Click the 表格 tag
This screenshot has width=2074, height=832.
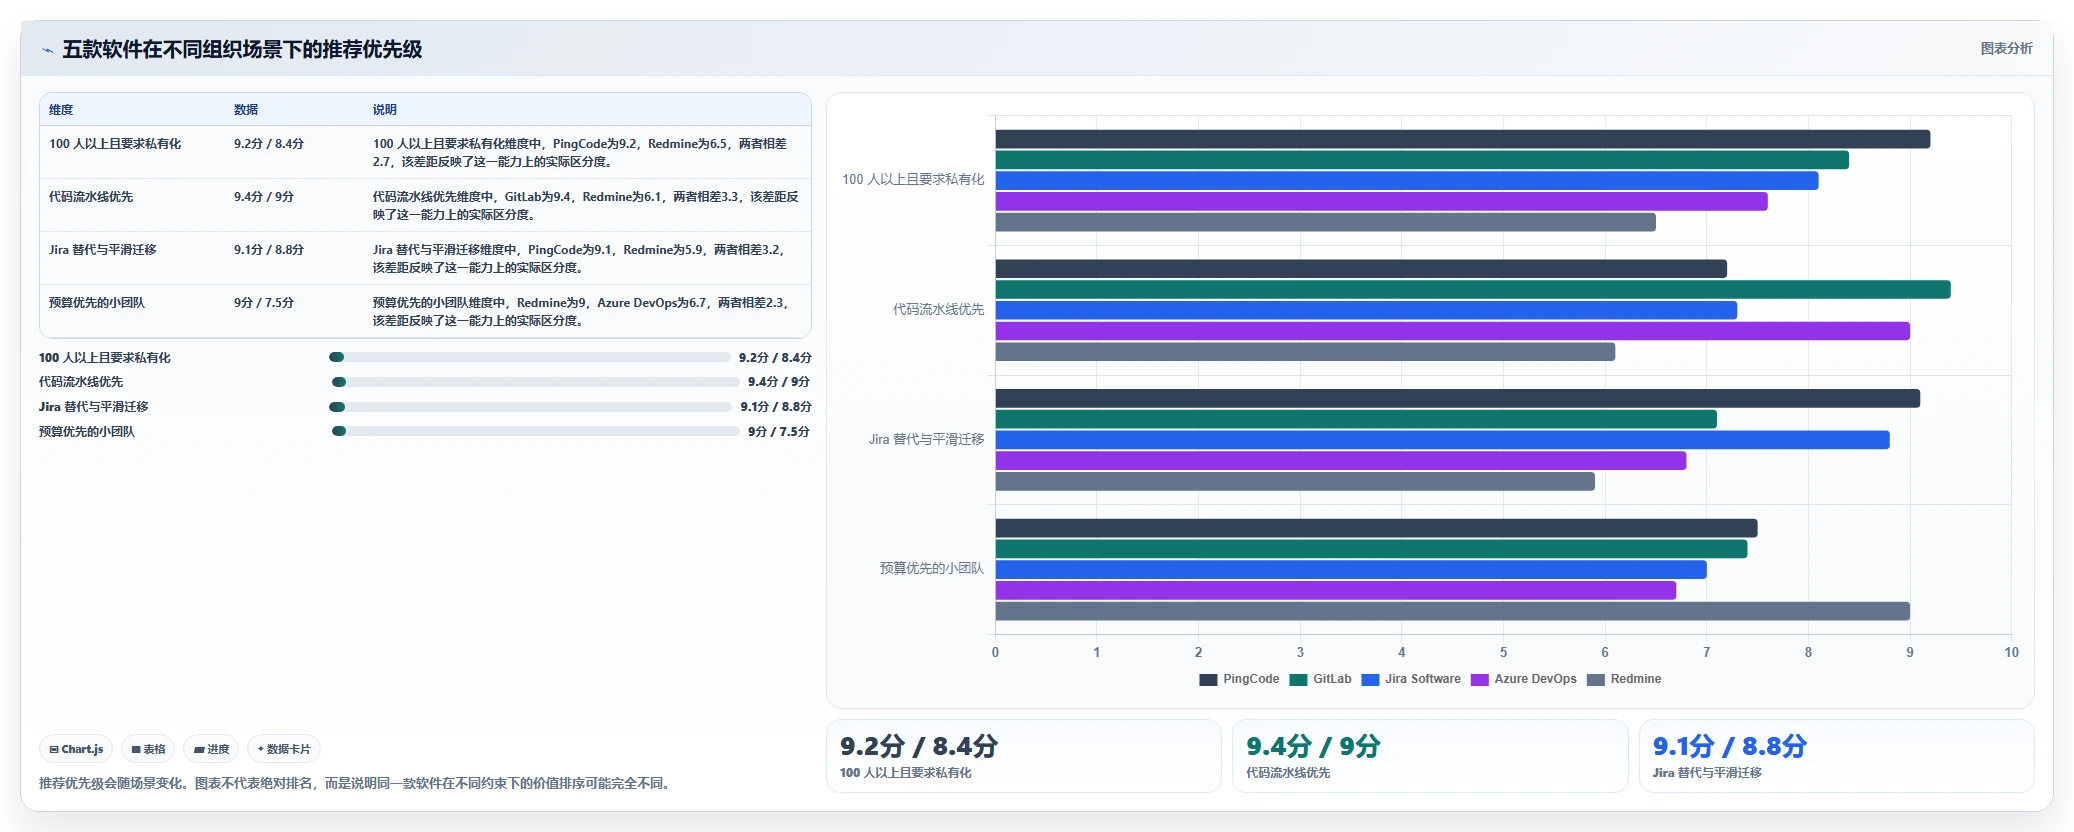(148, 749)
